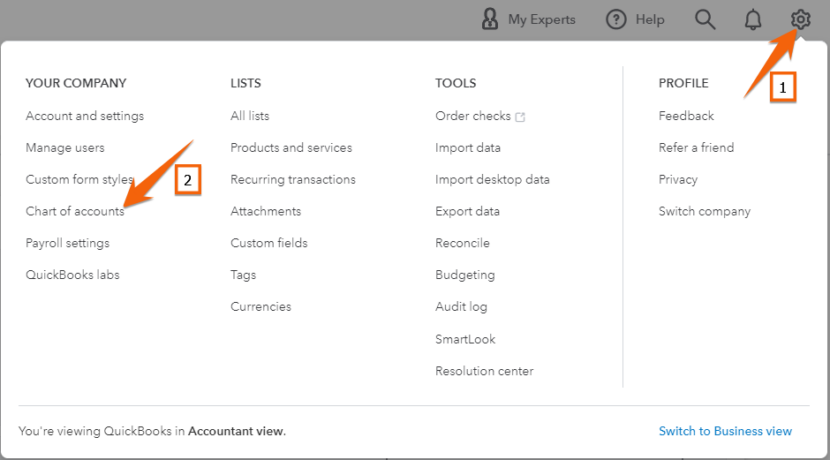Image resolution: width=830 pixels, height=460 pixels.
Task: Click the PROFILE heading
Action: coord(683,83)
